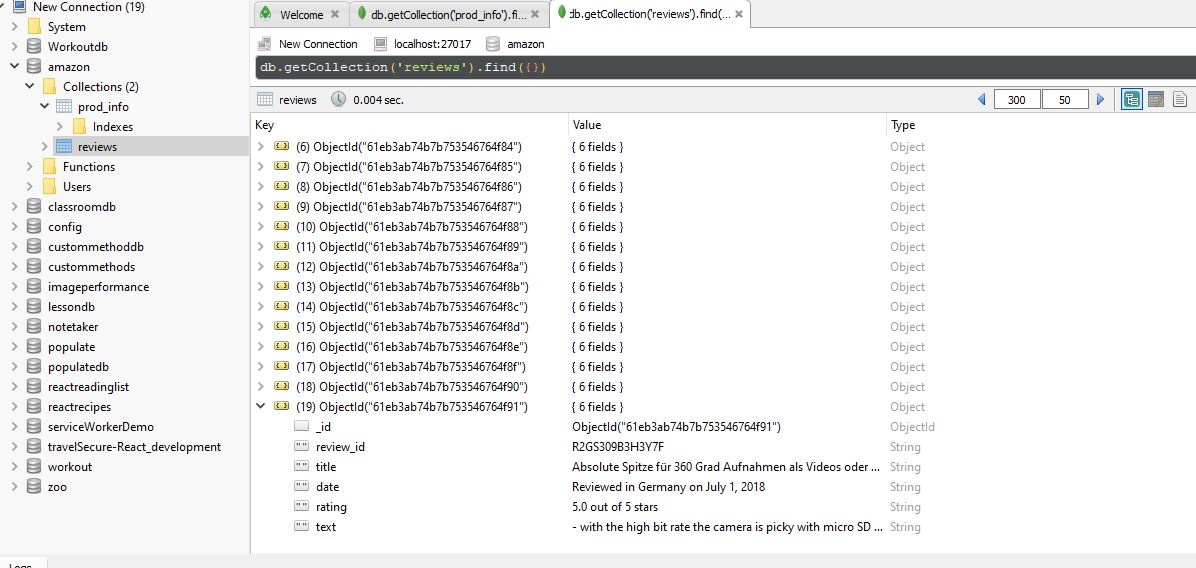
Task: Click the localhost:27017 server icon
Action: tap(381, 44)
